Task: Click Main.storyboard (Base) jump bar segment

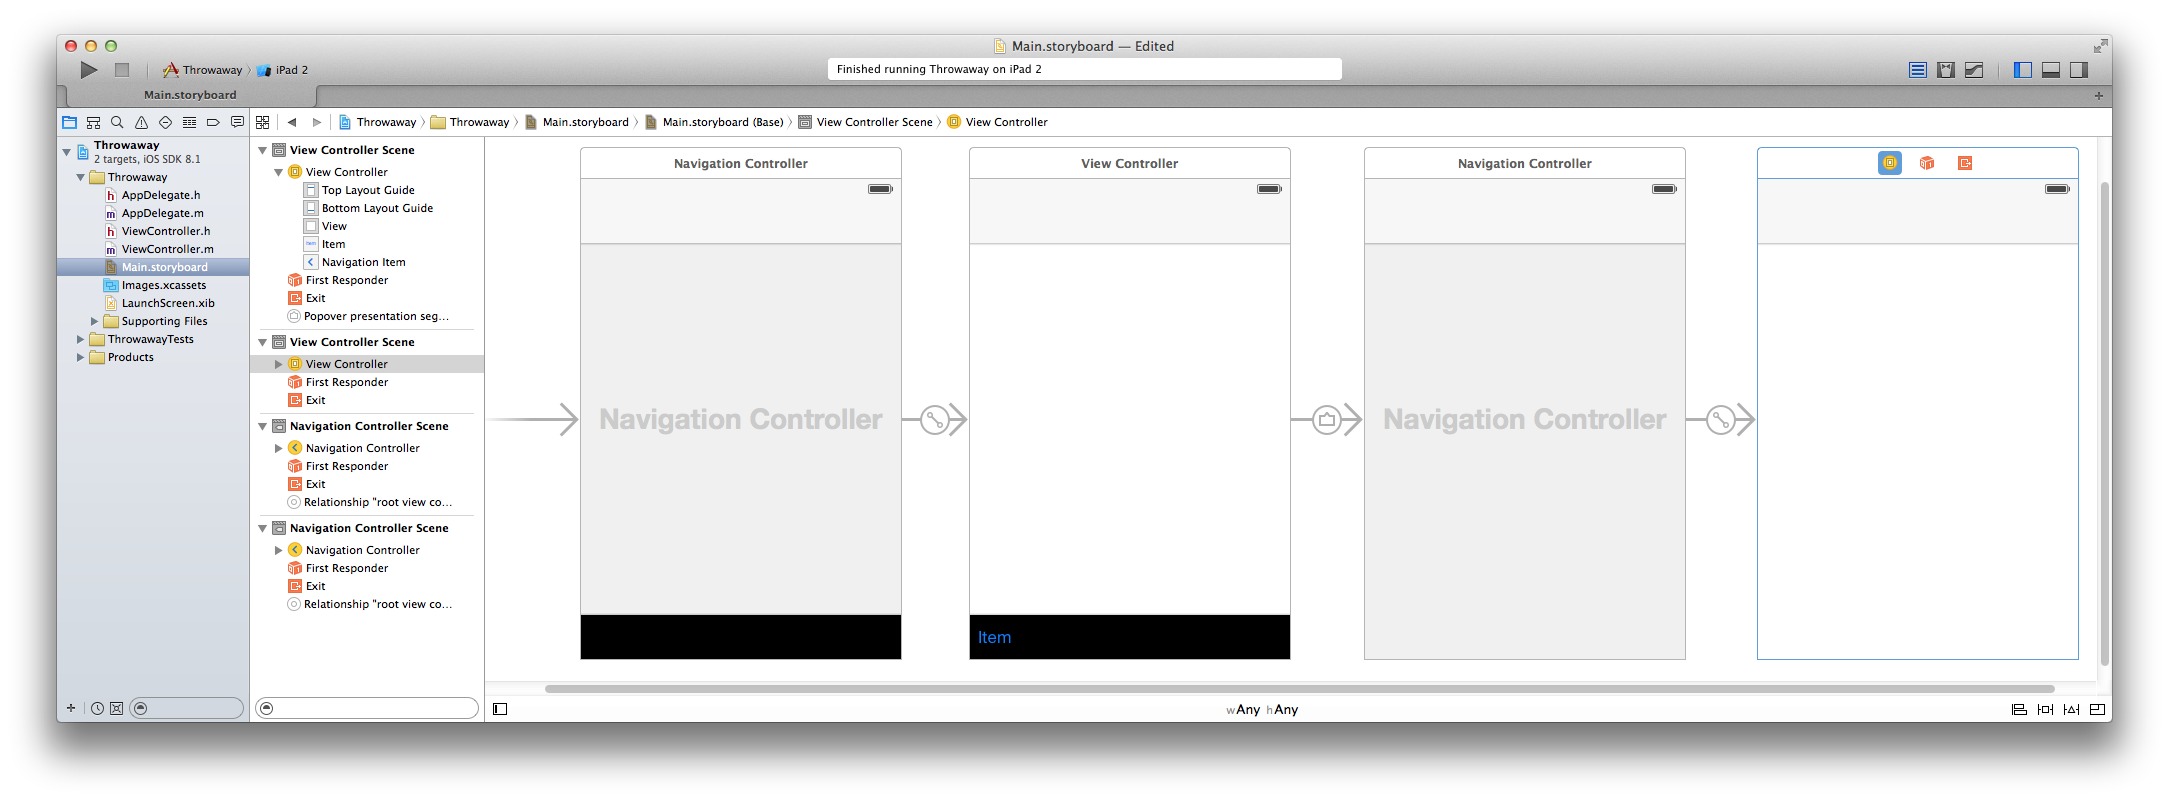Action: 714,122
